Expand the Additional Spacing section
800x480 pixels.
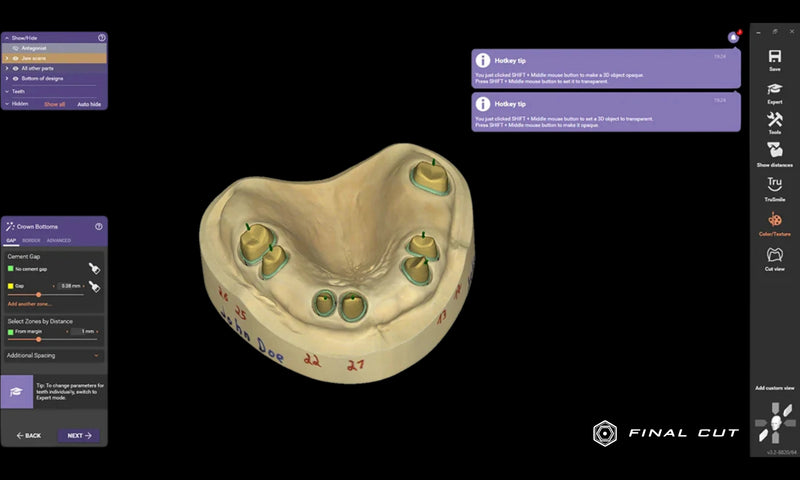pos(96,355)
